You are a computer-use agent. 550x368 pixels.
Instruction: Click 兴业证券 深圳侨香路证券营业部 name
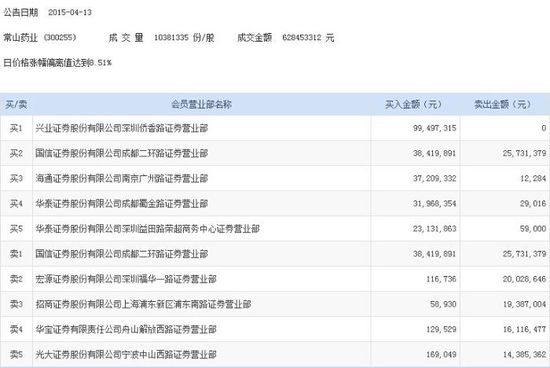coord(122,128)
